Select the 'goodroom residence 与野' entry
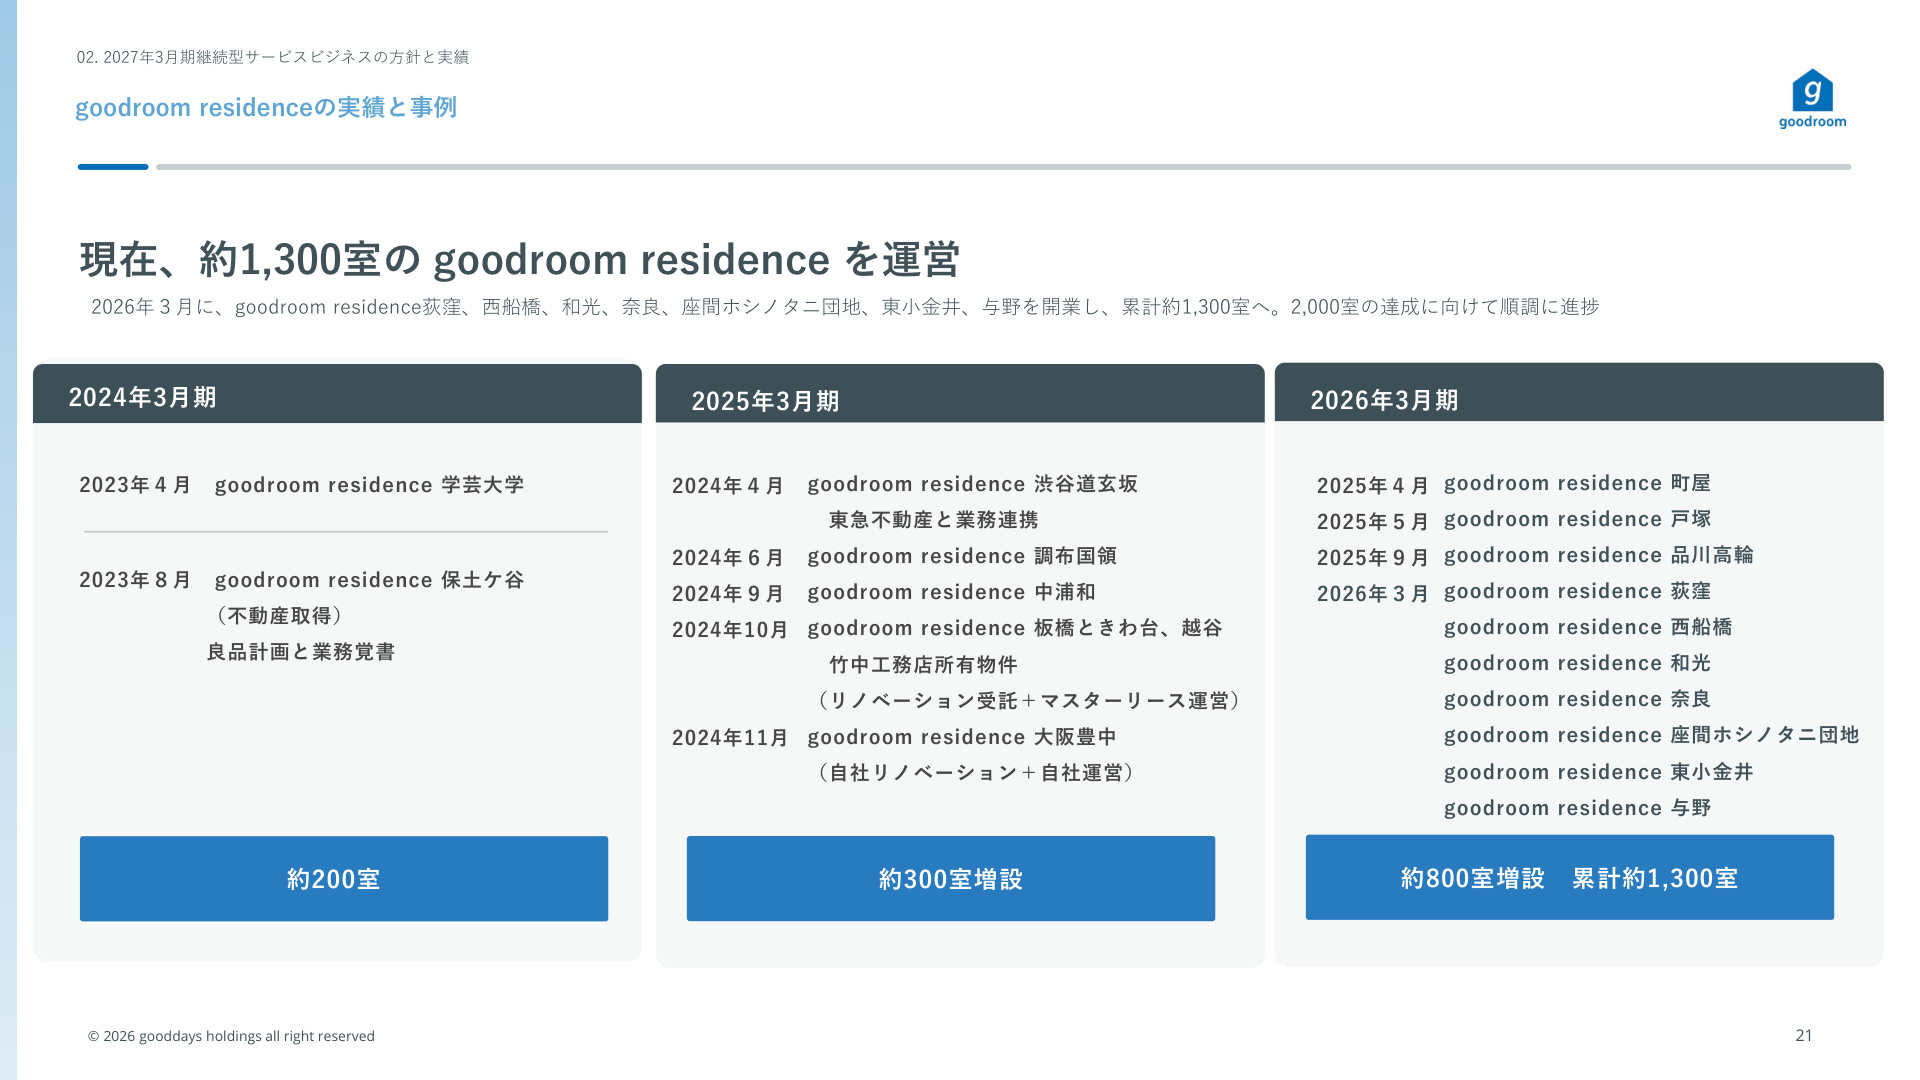 (1578, 808)
